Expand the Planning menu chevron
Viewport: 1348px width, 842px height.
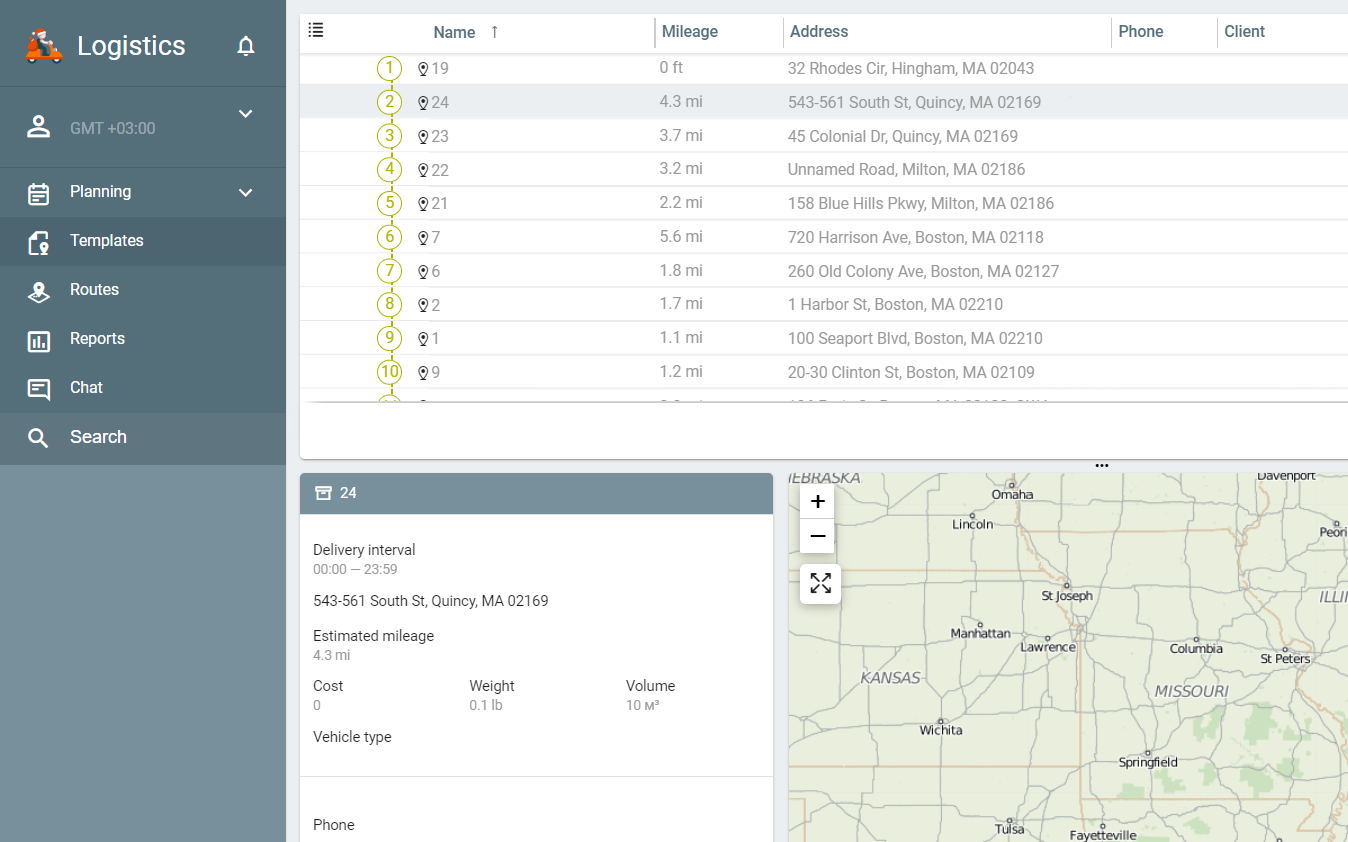(246, 193)
